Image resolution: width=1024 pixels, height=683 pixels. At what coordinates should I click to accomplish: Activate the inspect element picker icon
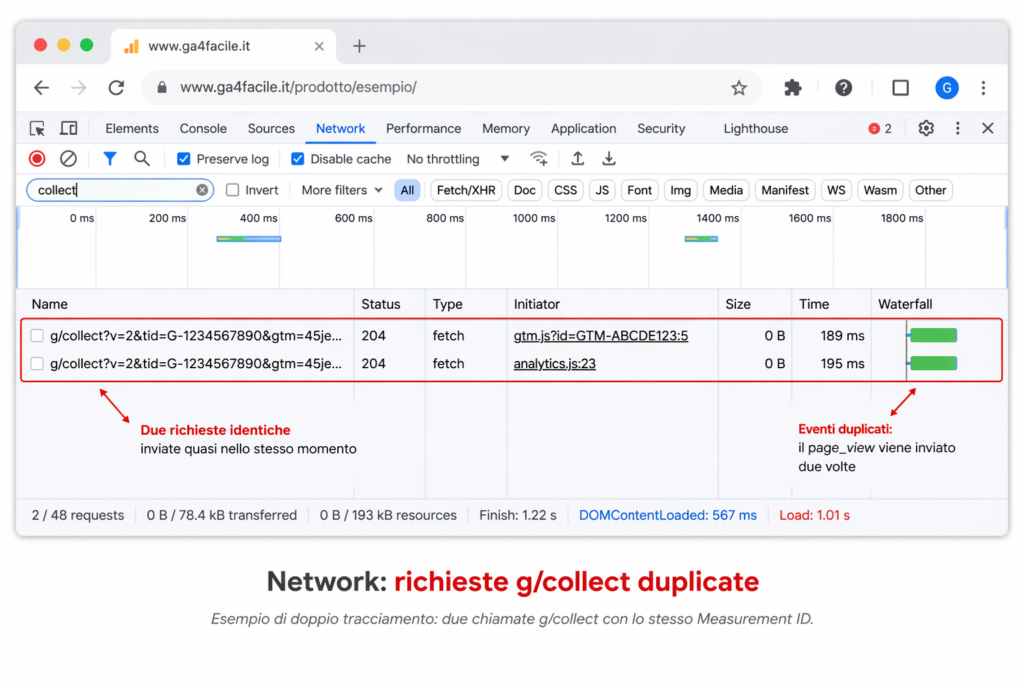37,129
